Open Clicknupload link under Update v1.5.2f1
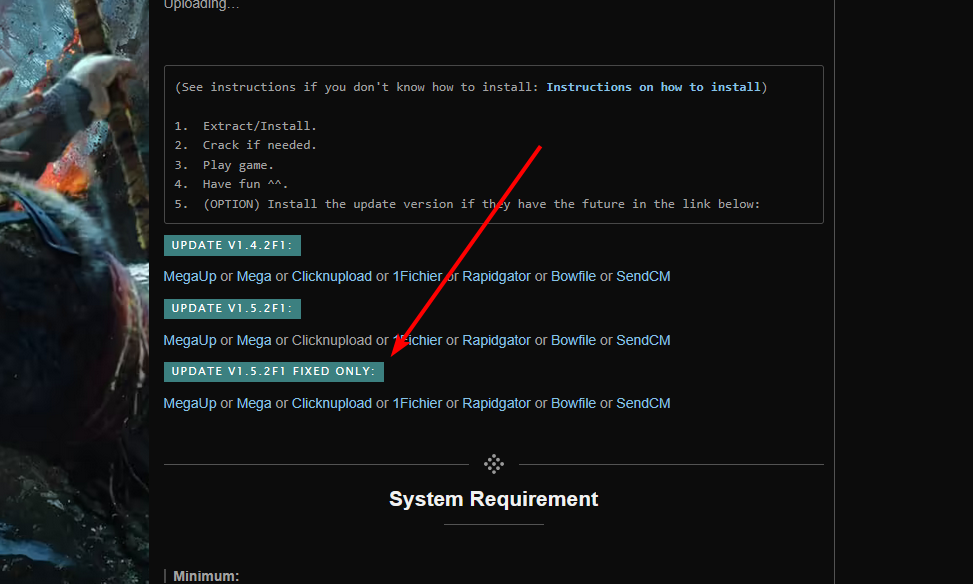 pos(332,340)
